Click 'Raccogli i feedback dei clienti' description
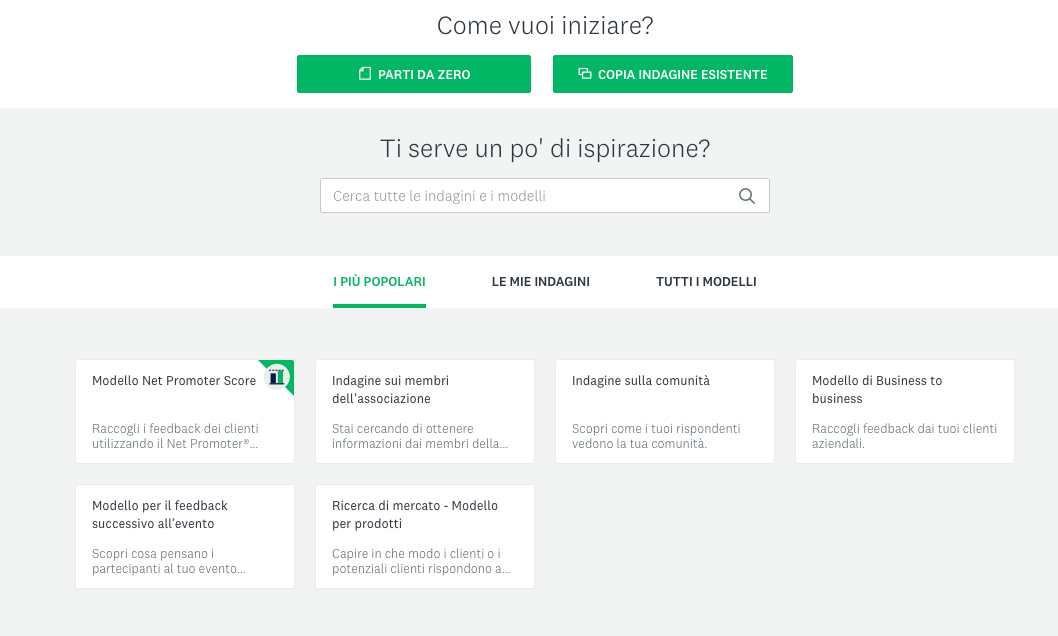The height and width of the screenshot is (636, 1058). (x=175, y=436)
